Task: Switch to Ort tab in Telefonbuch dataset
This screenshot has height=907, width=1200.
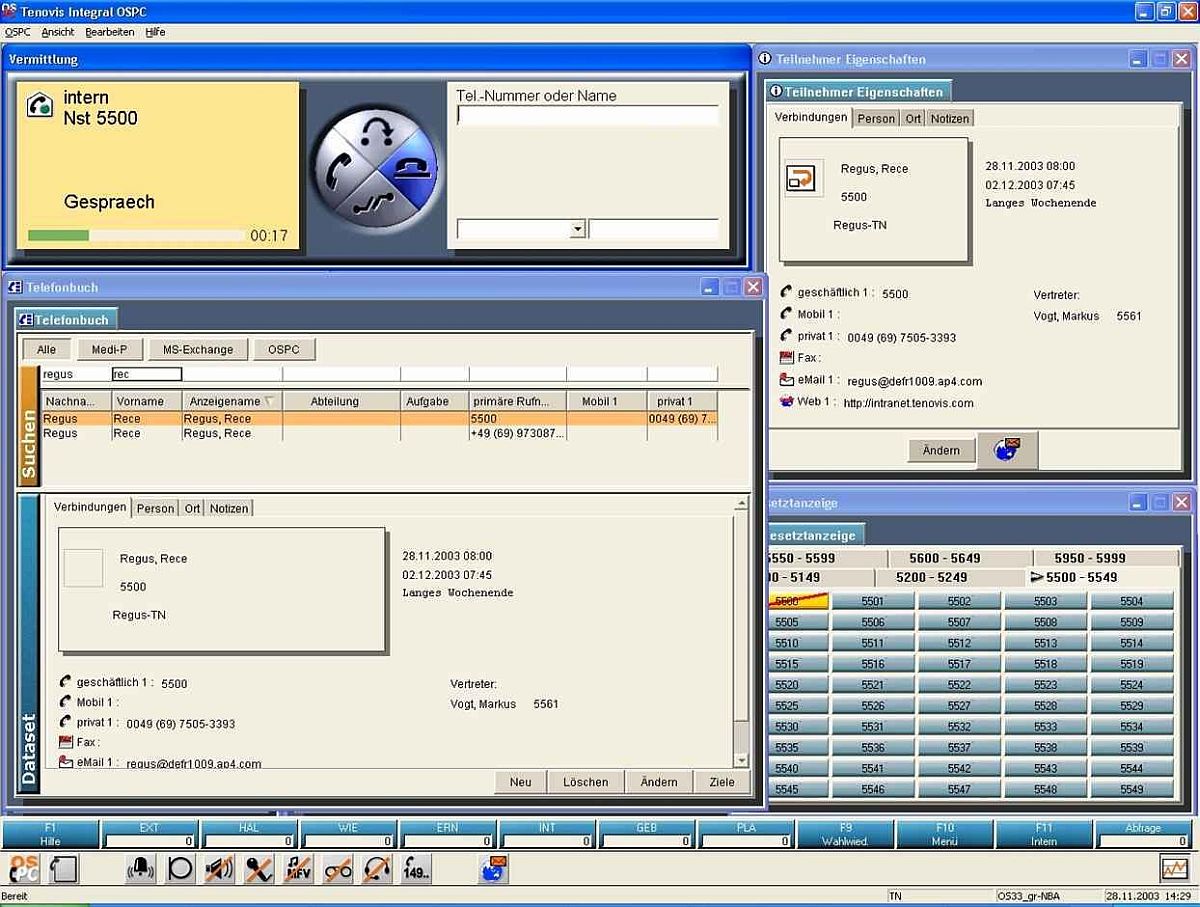Action: pyautogui.click(x=192, y=508)
